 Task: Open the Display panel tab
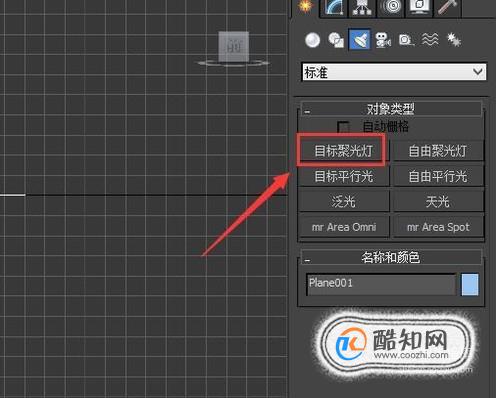pos(419,7)
